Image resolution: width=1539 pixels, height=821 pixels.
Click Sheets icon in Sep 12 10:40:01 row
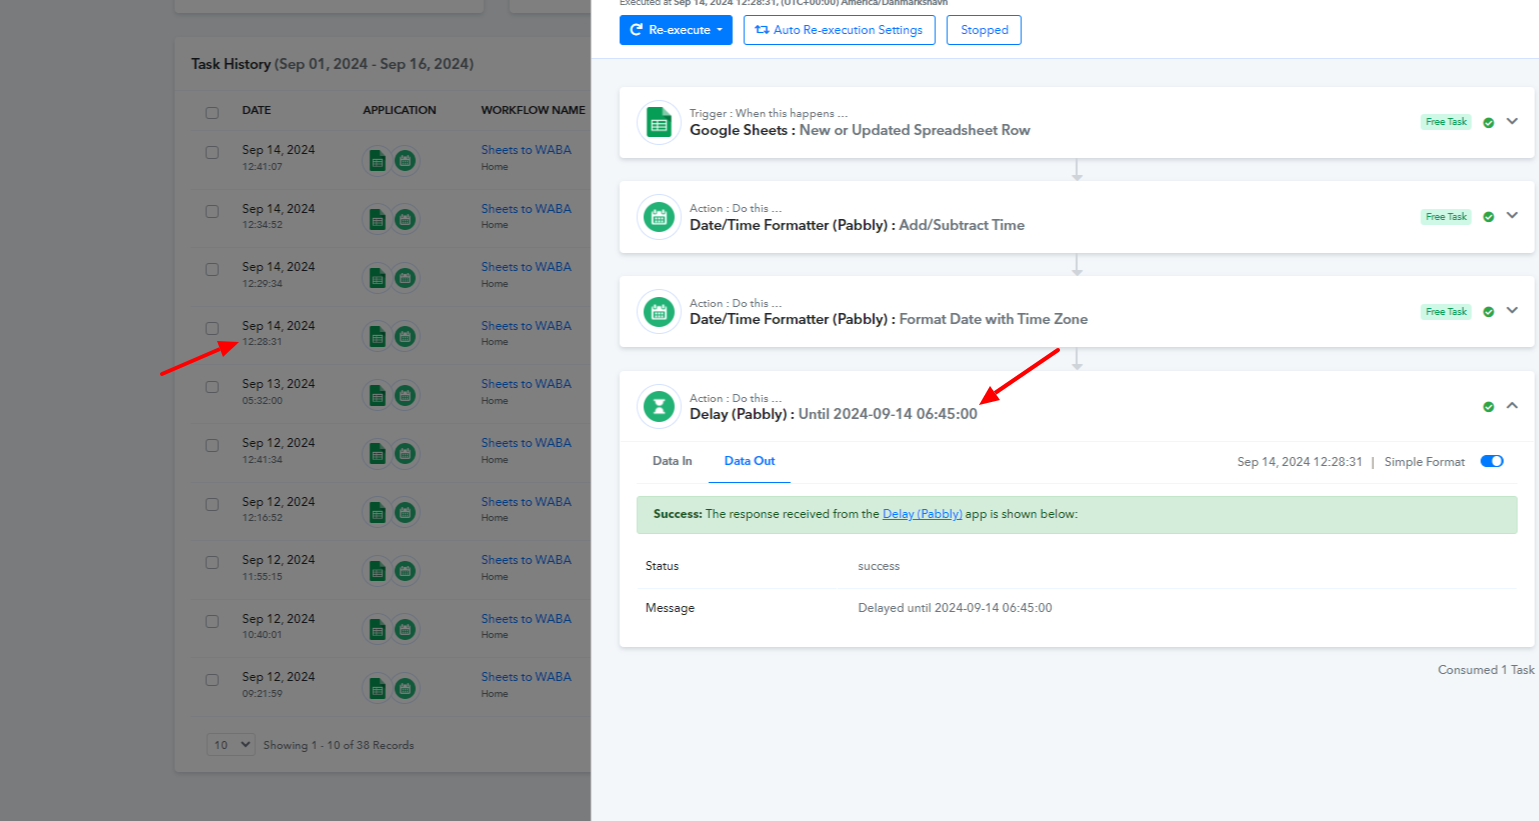tap(377, 629)
